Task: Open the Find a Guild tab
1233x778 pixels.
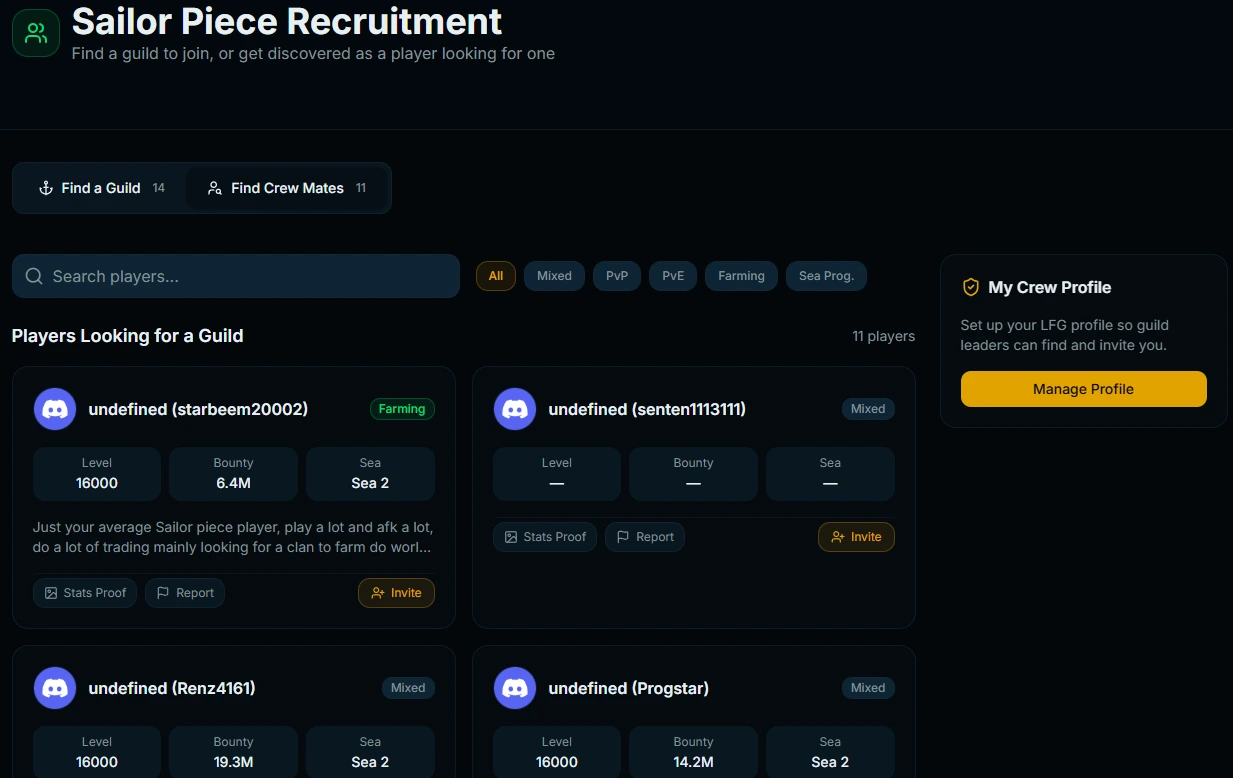Action: pos(101,188)
